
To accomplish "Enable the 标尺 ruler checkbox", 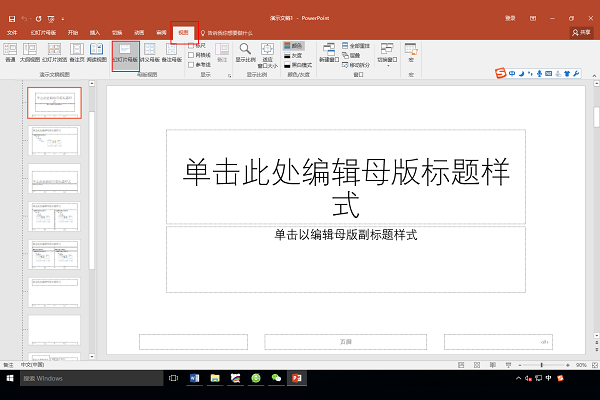I will (x=192, y=45).
